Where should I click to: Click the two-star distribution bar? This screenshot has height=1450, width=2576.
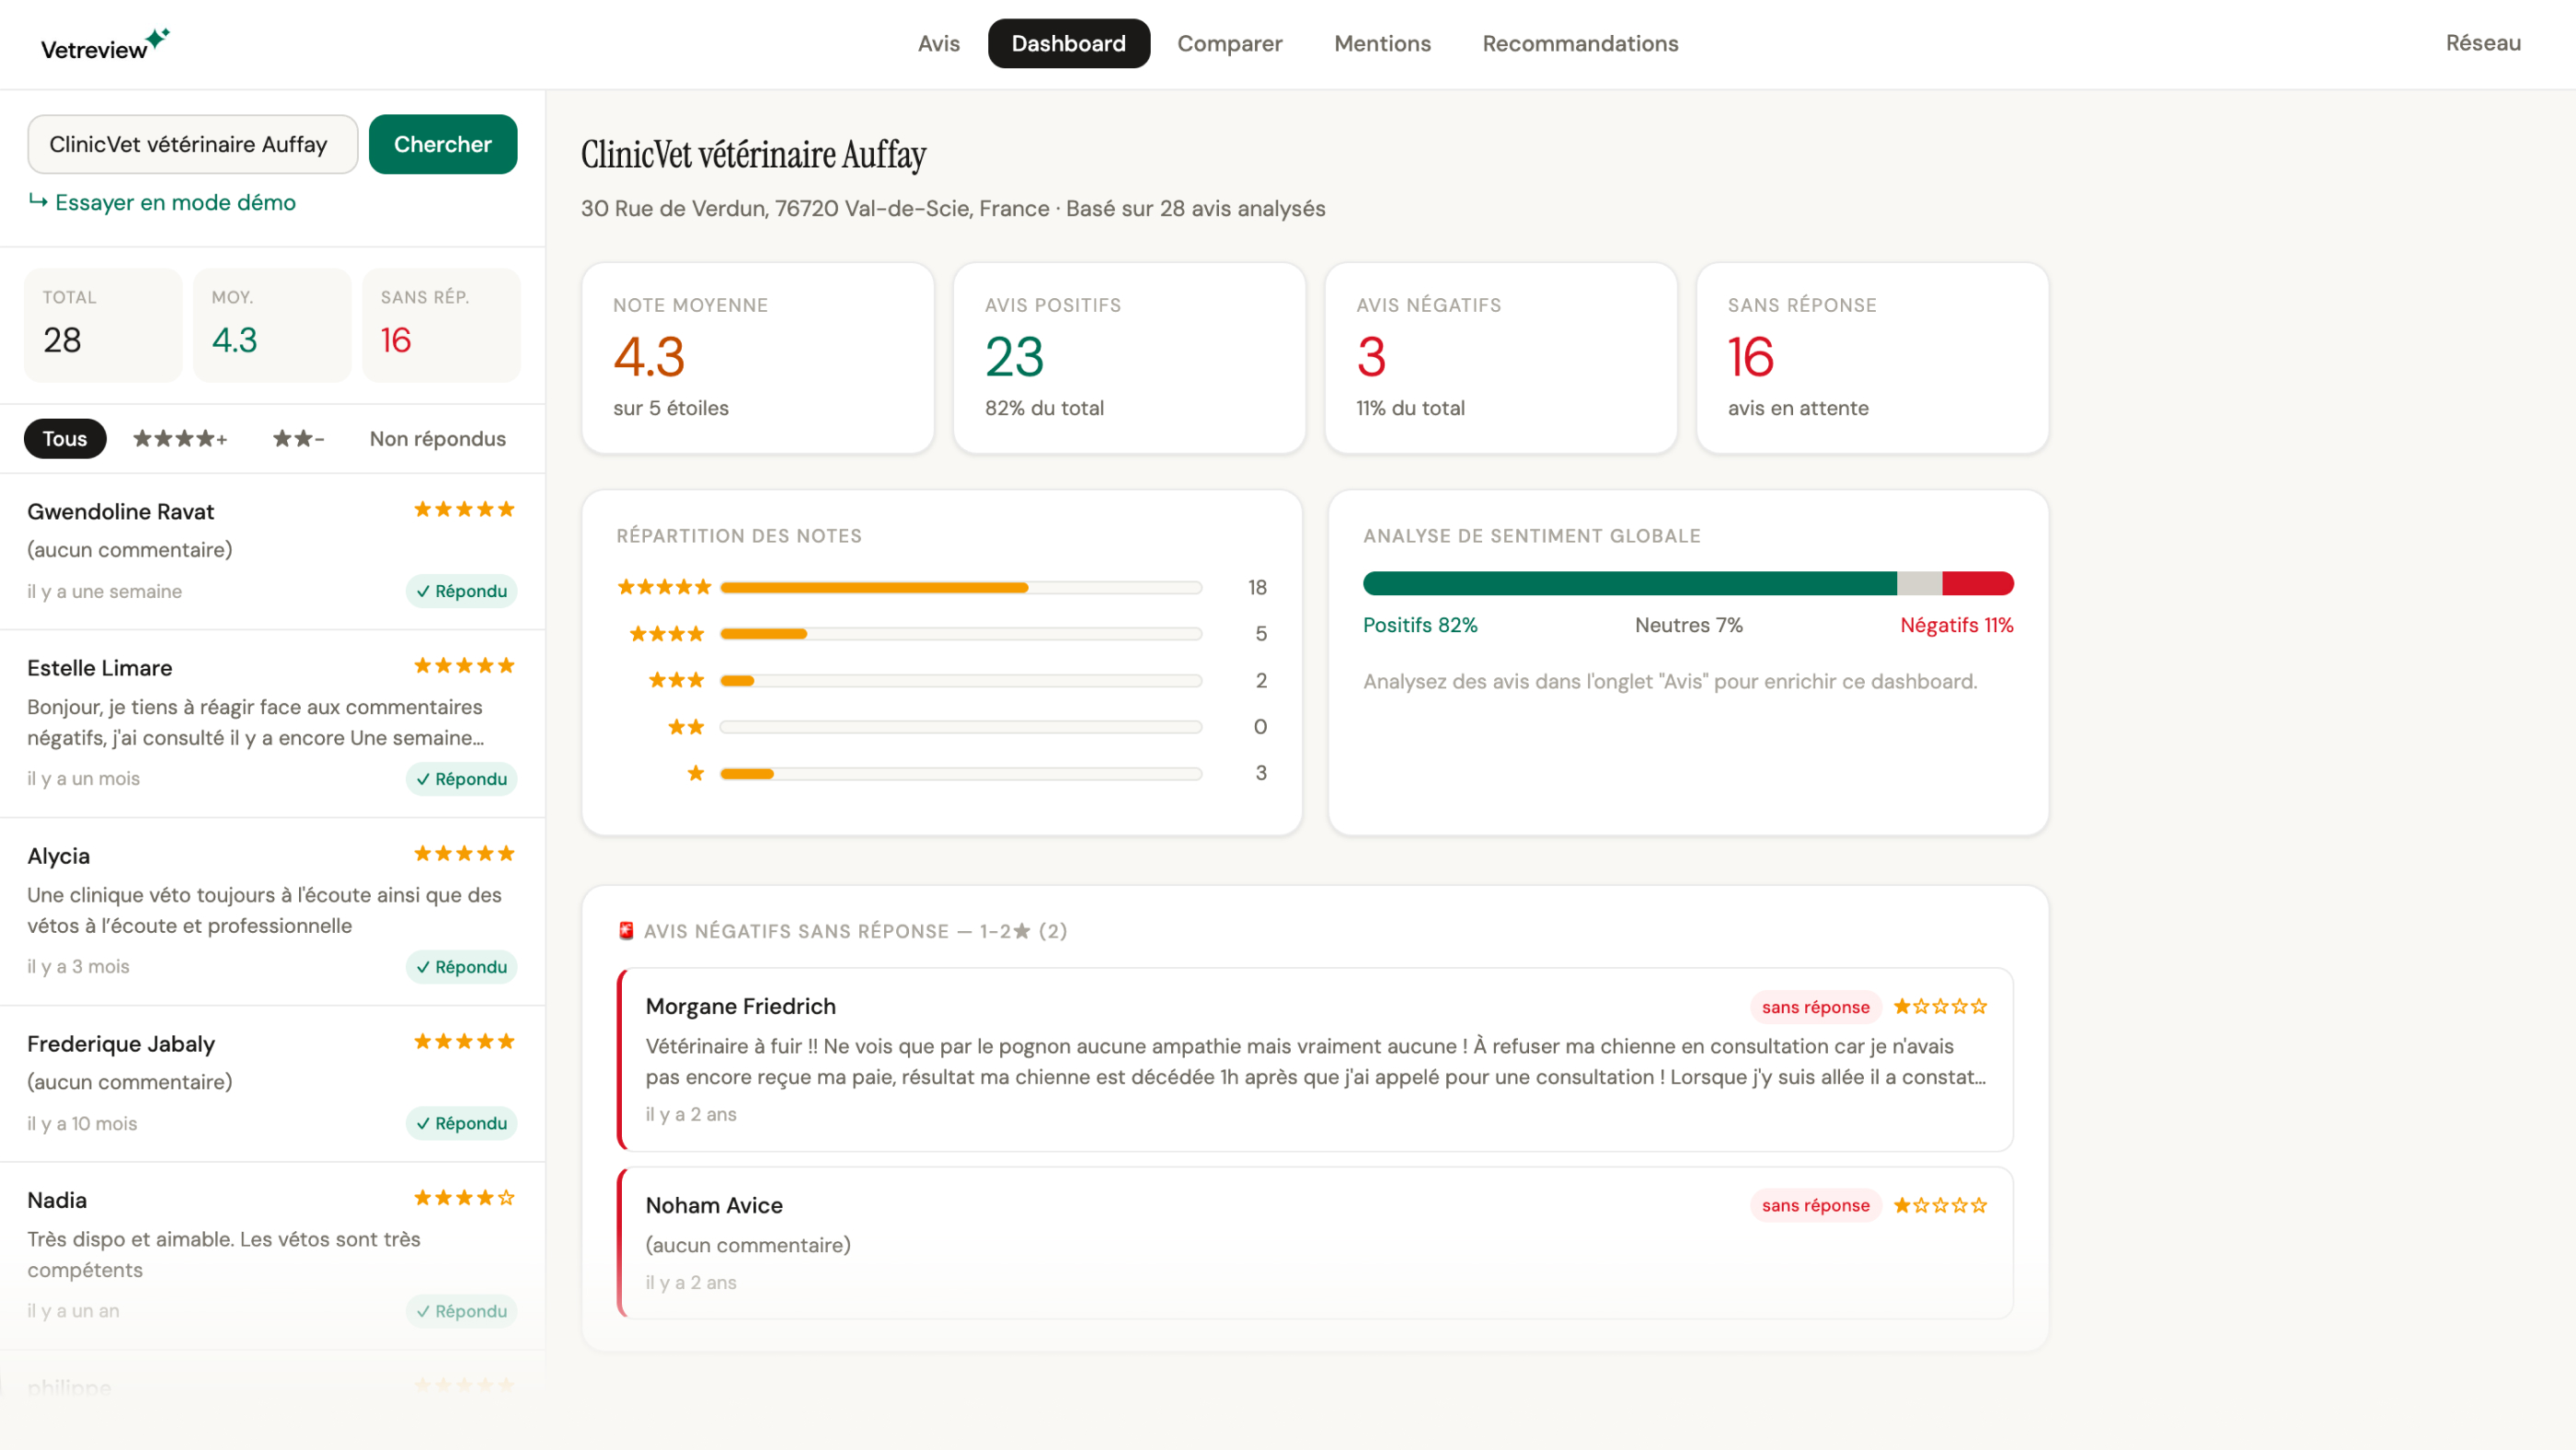(x=961, y=727)
